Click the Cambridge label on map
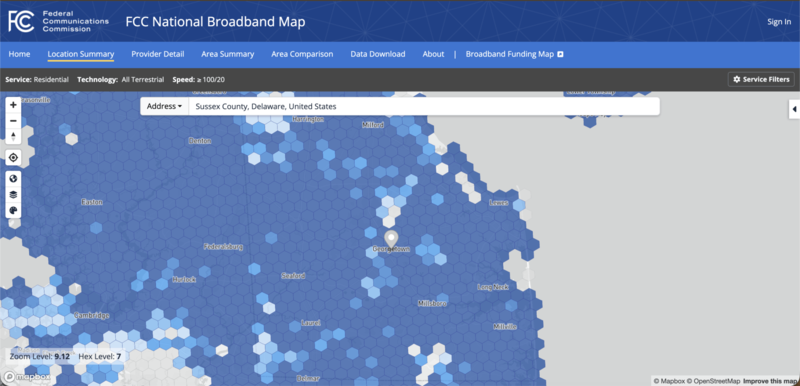The height and width of the screenshot is (386, 800). pyautogui.click(x=92, y=315)
